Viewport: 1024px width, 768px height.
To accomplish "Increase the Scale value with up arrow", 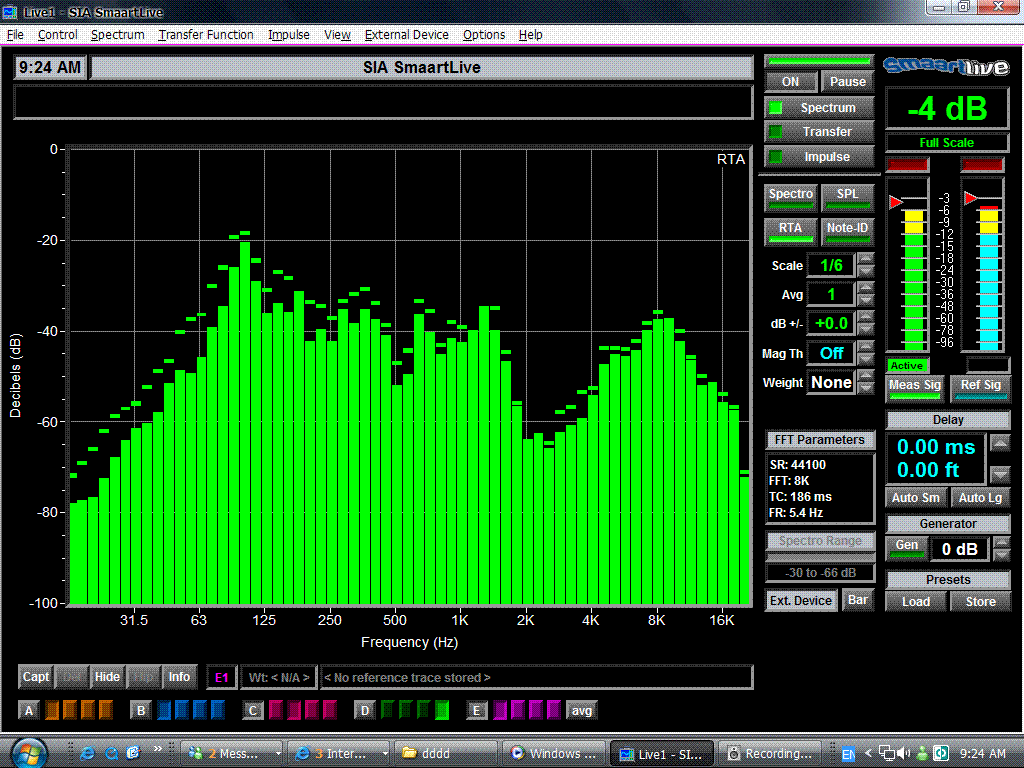I will point(865,259).
